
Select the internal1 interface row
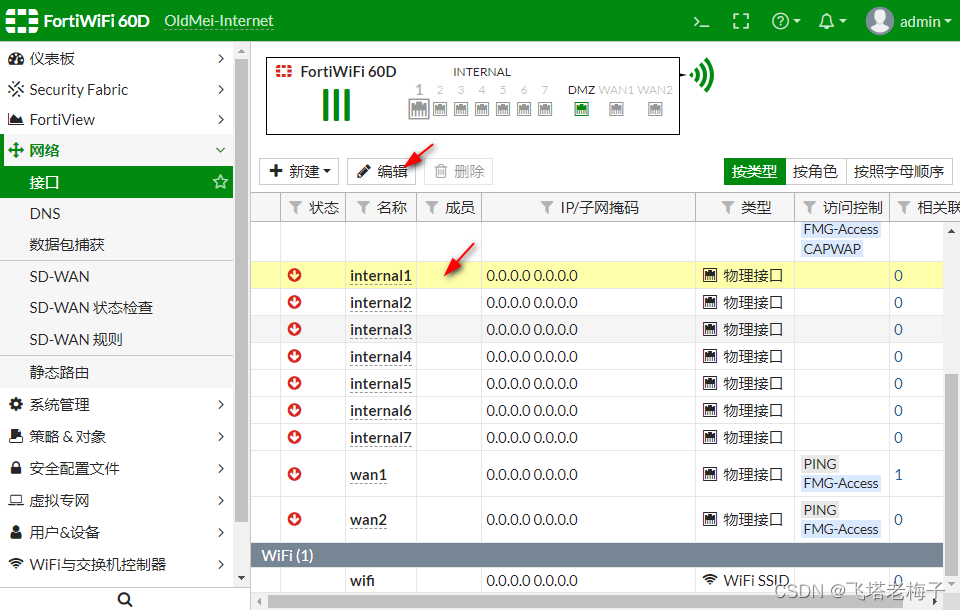[597, 276]
